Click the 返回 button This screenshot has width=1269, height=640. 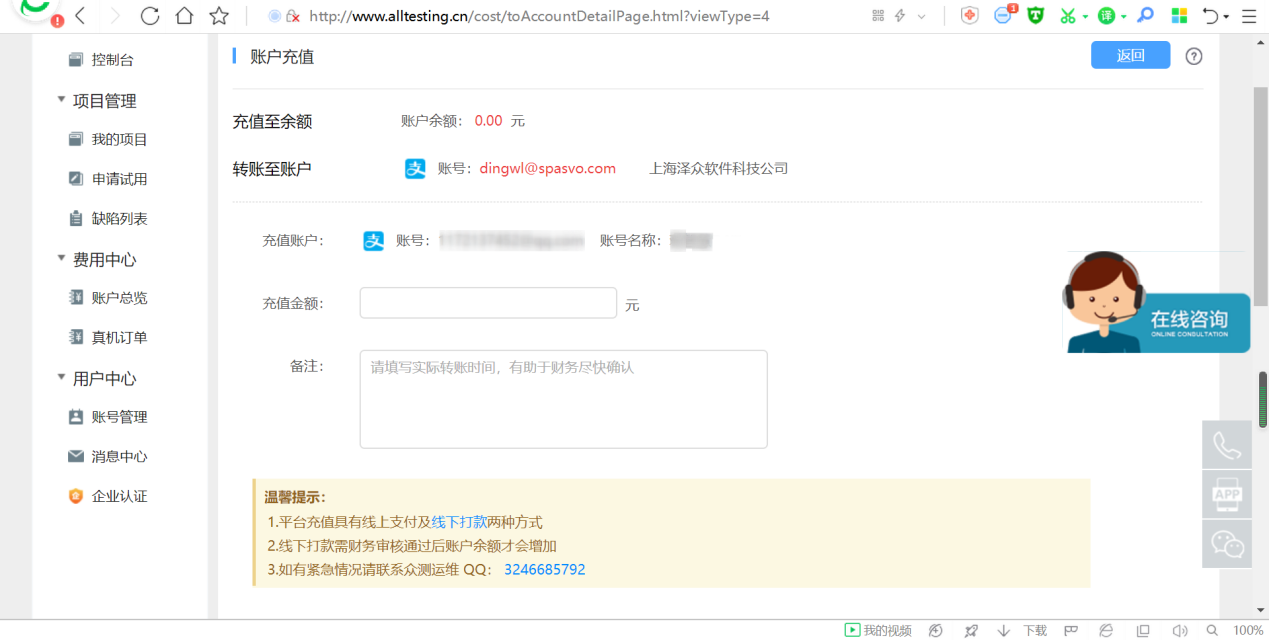pos(1130,56)
